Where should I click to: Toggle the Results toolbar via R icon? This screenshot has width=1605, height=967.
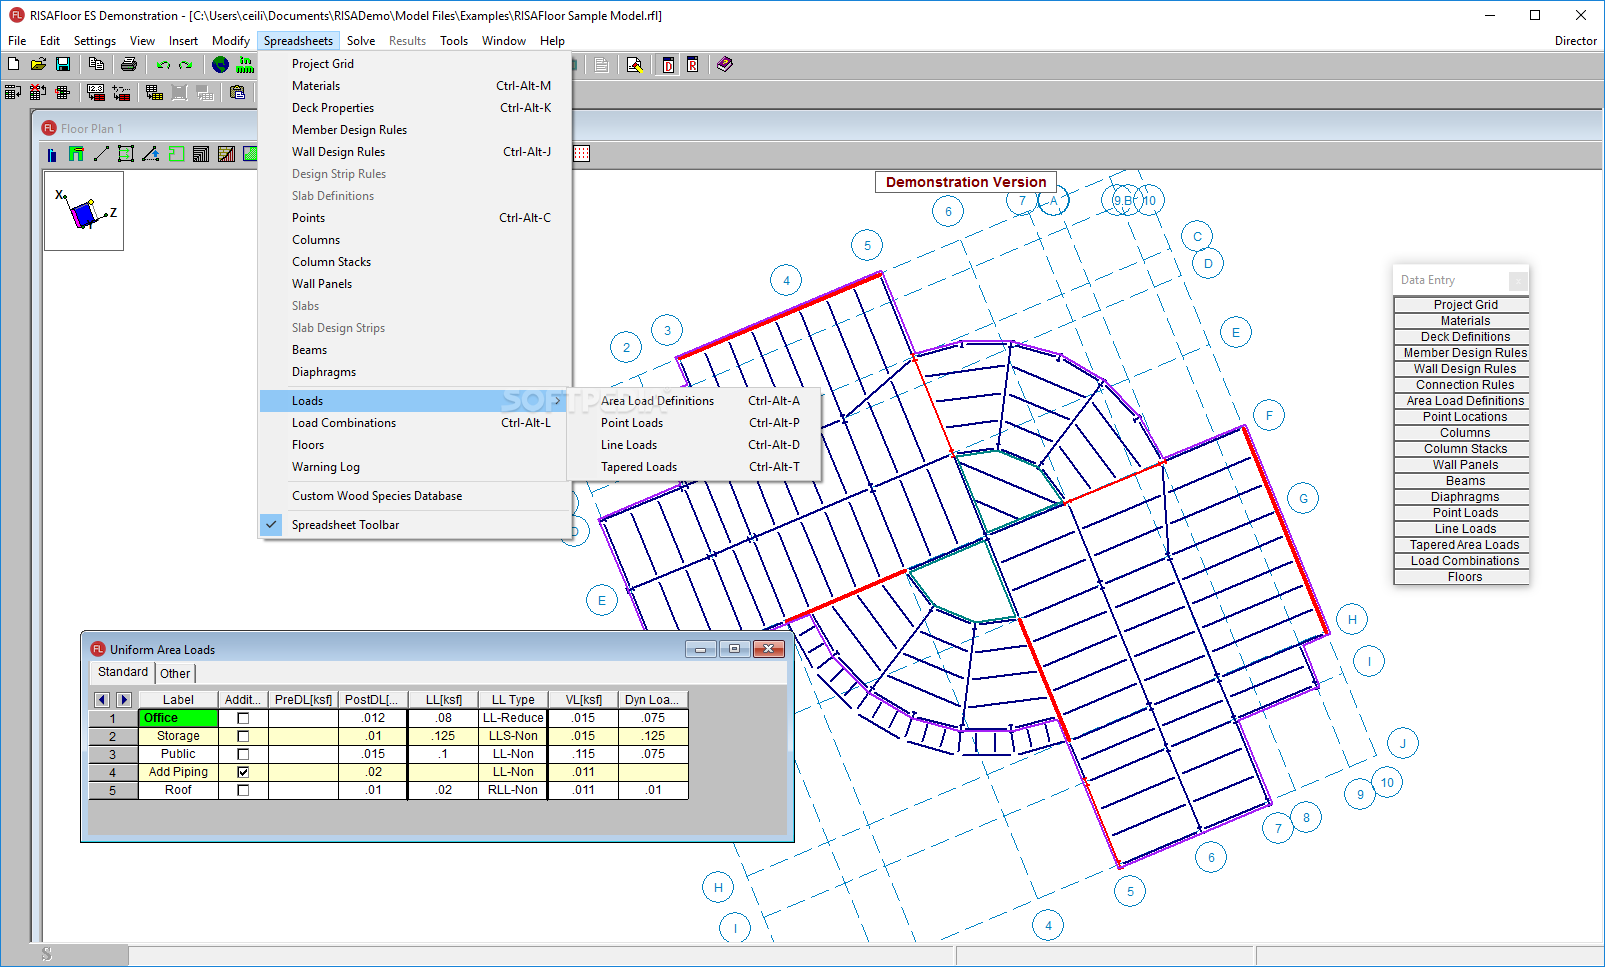(692, 64)
